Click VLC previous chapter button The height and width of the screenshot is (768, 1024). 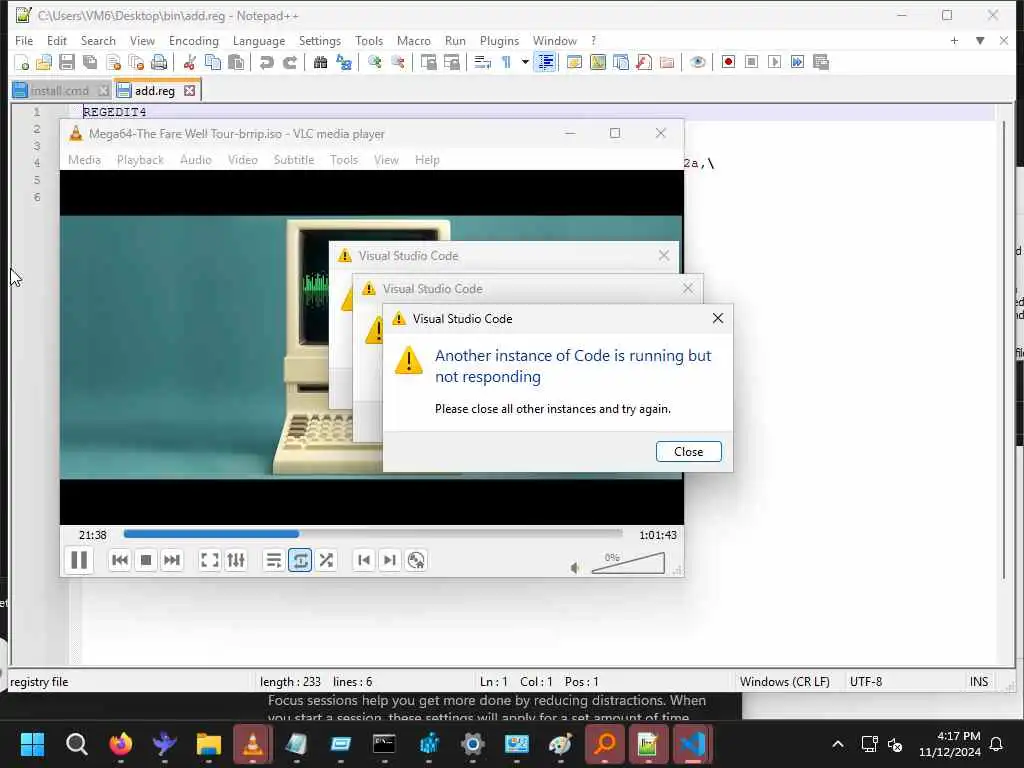[x=364, y=560]
